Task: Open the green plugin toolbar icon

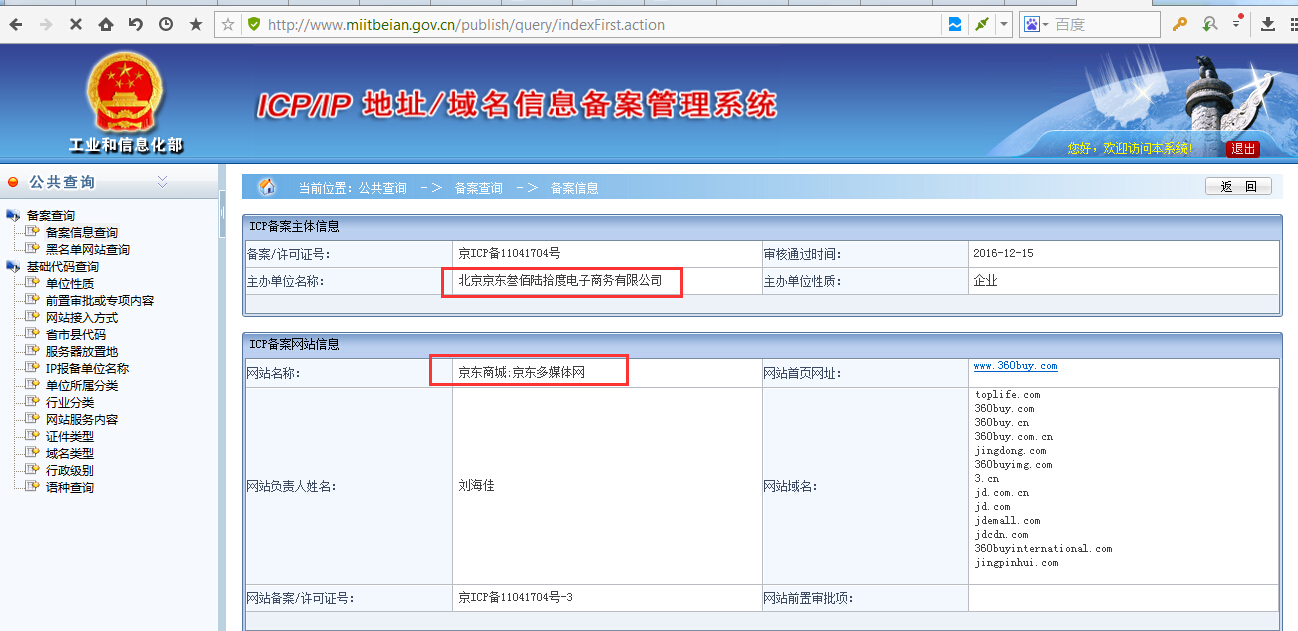Action: (980, 24)
